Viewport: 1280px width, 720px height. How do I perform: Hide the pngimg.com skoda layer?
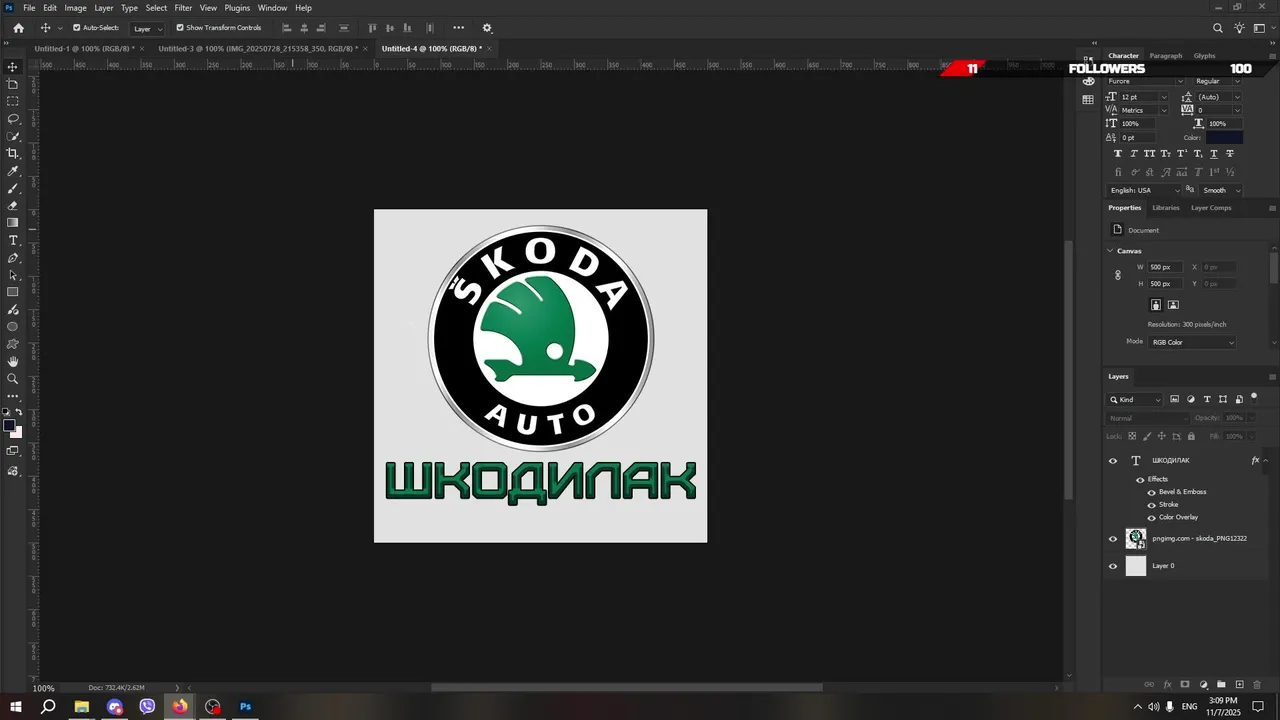[x=1113, y=539]
